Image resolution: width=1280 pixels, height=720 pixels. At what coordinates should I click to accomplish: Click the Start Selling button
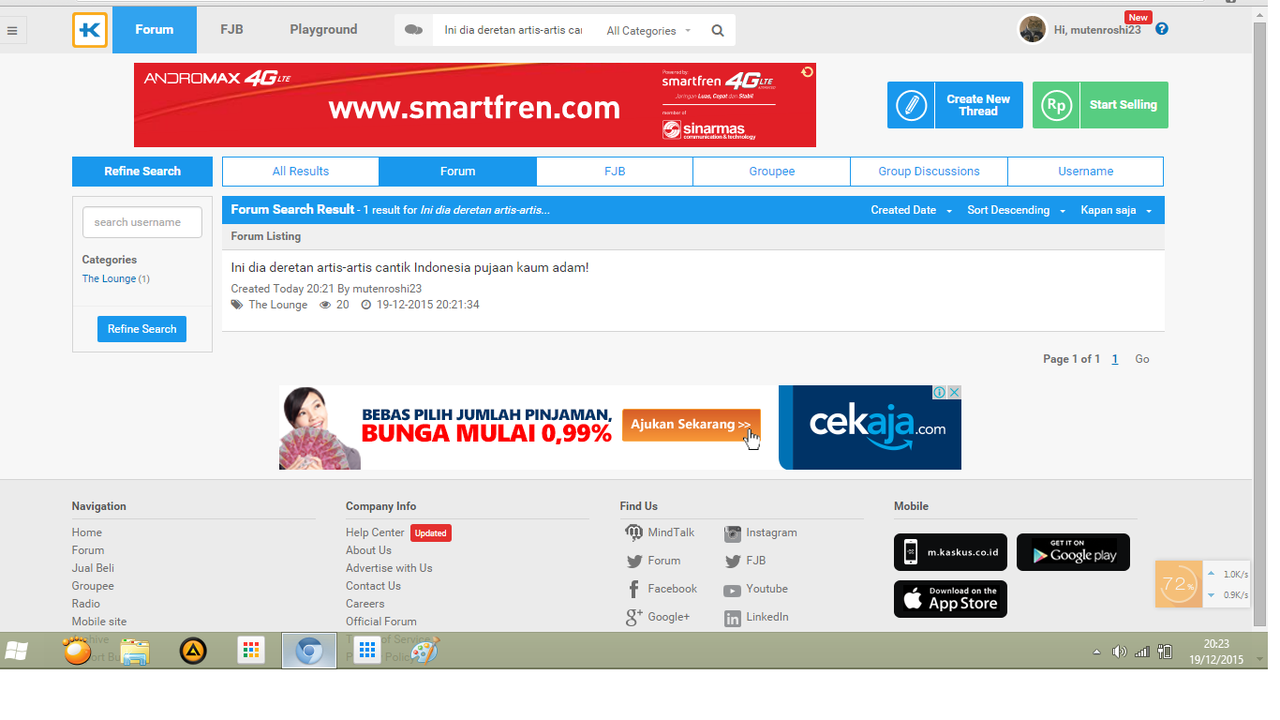click(x=1100, y=105)
